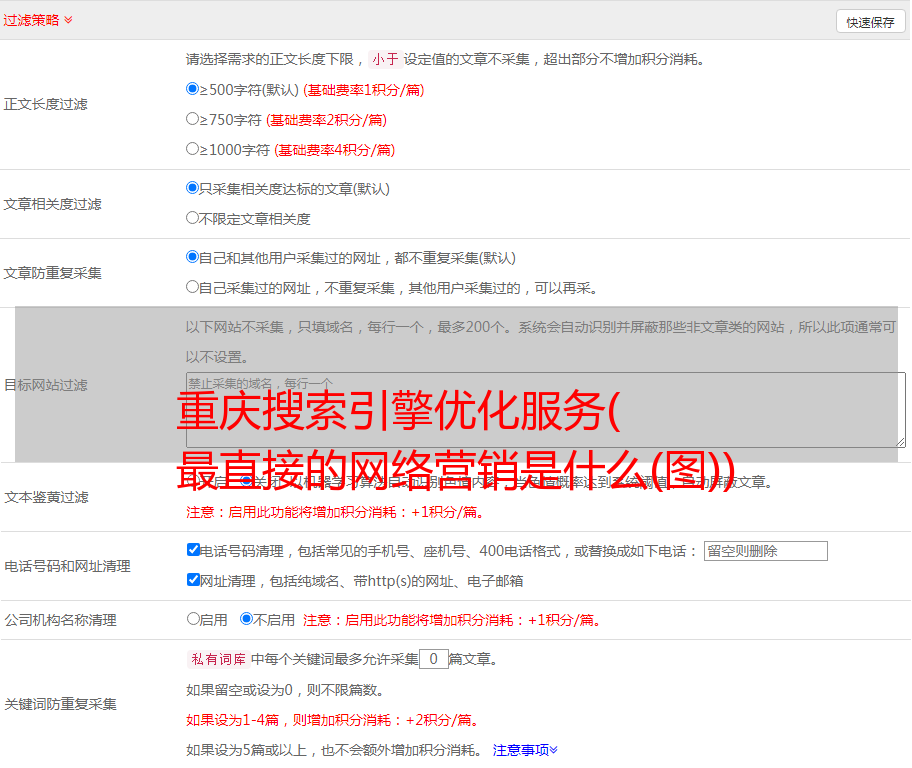Click the 禁止采集的域名 textarea
The width and height of the screenshot is (912, 768).
point(545,410)
